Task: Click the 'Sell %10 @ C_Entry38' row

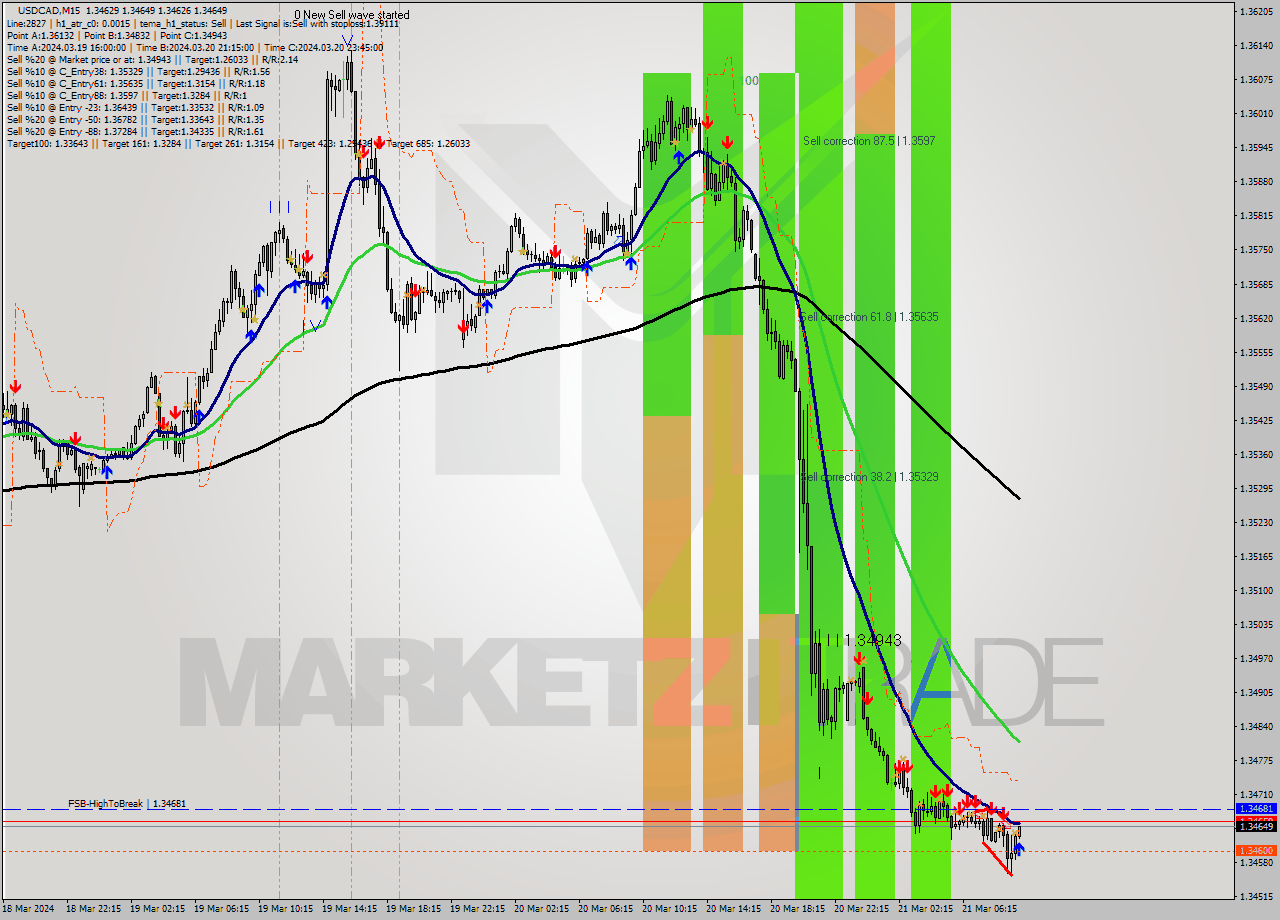Action: tap(138, 71)
